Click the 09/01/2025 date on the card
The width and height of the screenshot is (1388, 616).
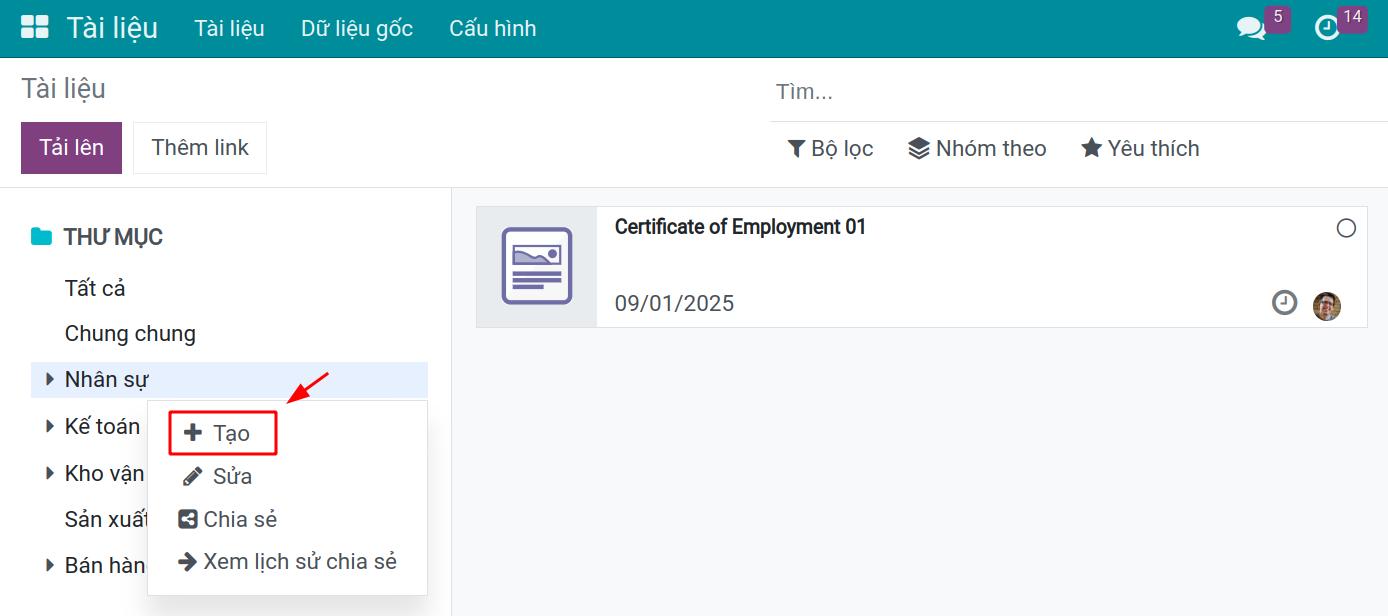click(x=674, y=303)
